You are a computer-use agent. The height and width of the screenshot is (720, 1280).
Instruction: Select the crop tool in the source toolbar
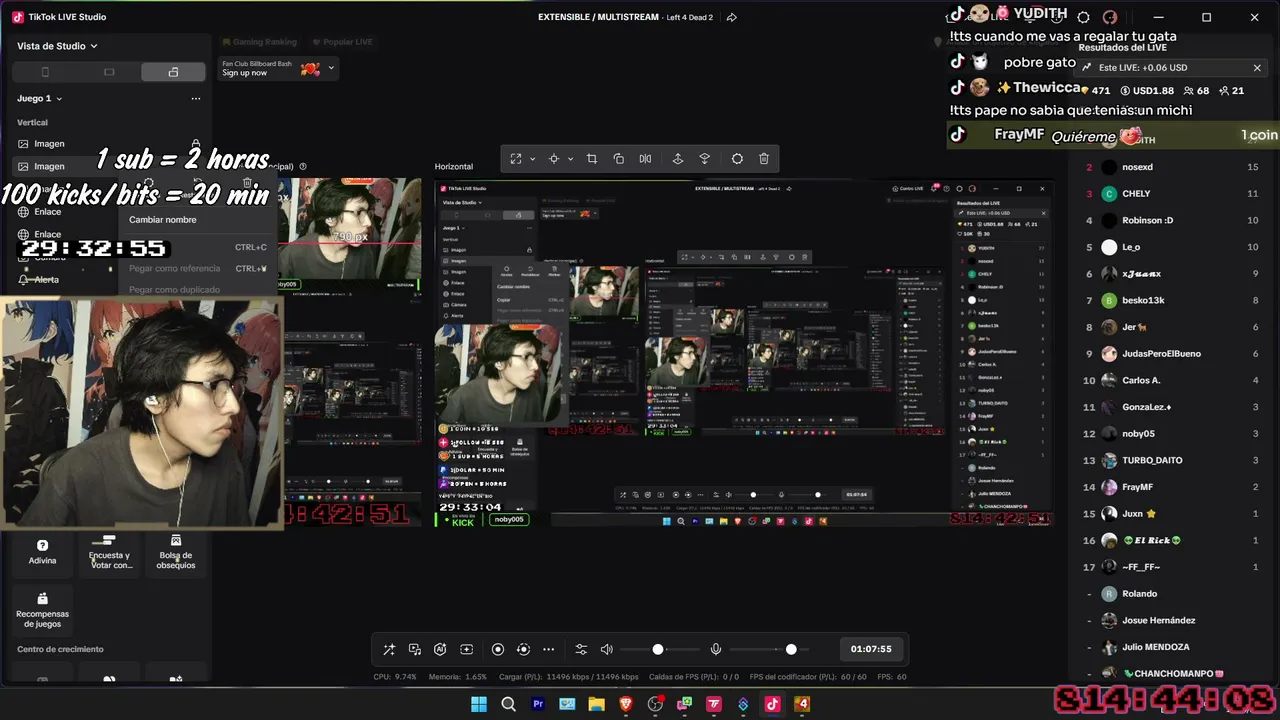(x=592, y=159)
